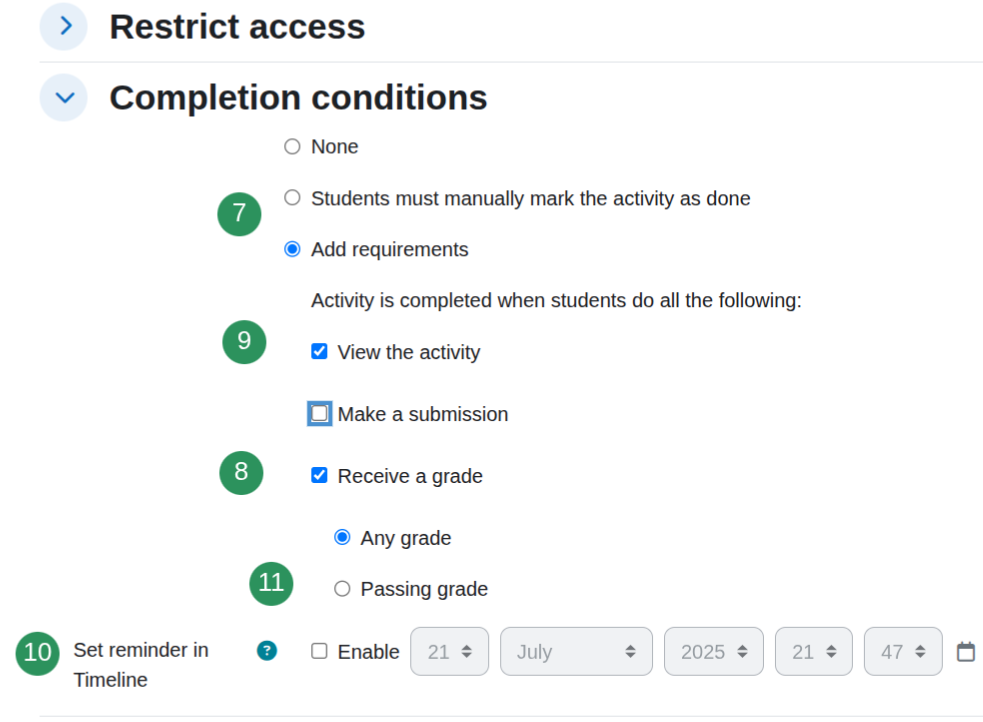Image resolution: width=983 pixels, height=722 pixels.
Task: Click the green number 11 badge
Action: coord(271,583)
